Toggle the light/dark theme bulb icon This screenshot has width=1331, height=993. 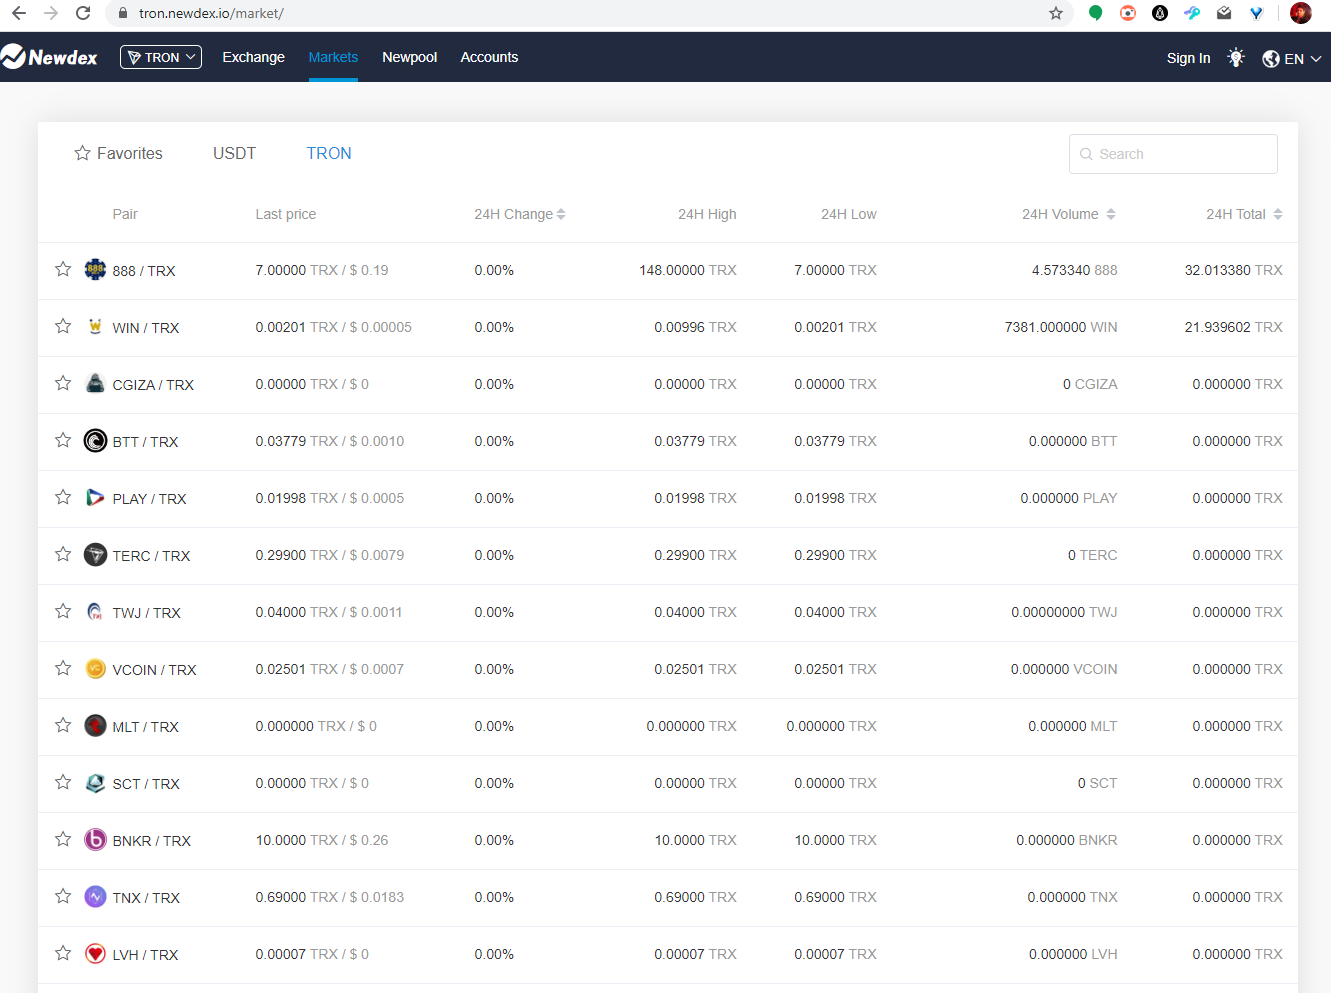pos(1236,58)
